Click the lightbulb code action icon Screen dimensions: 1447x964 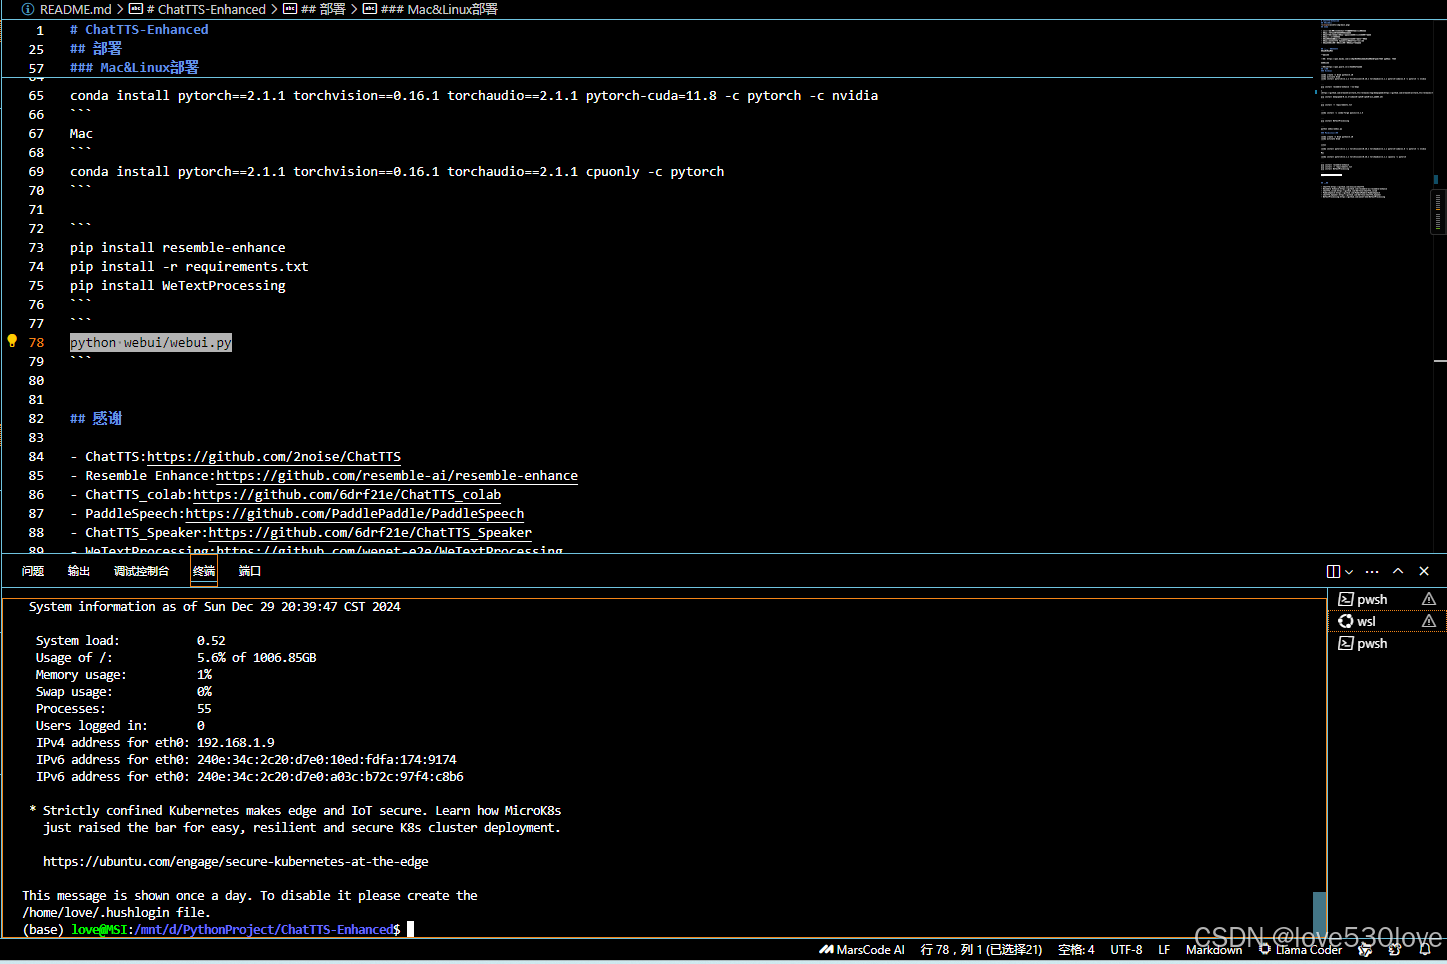(x=12, y=341)
